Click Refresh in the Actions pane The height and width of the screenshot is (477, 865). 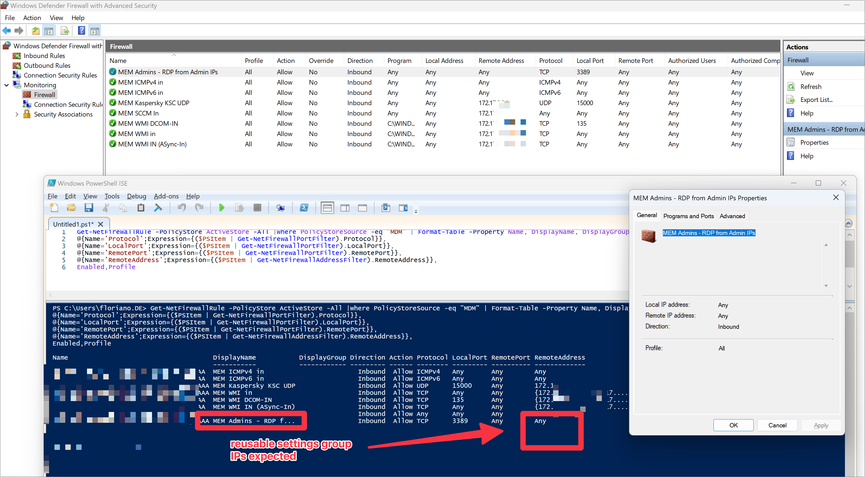810,87
